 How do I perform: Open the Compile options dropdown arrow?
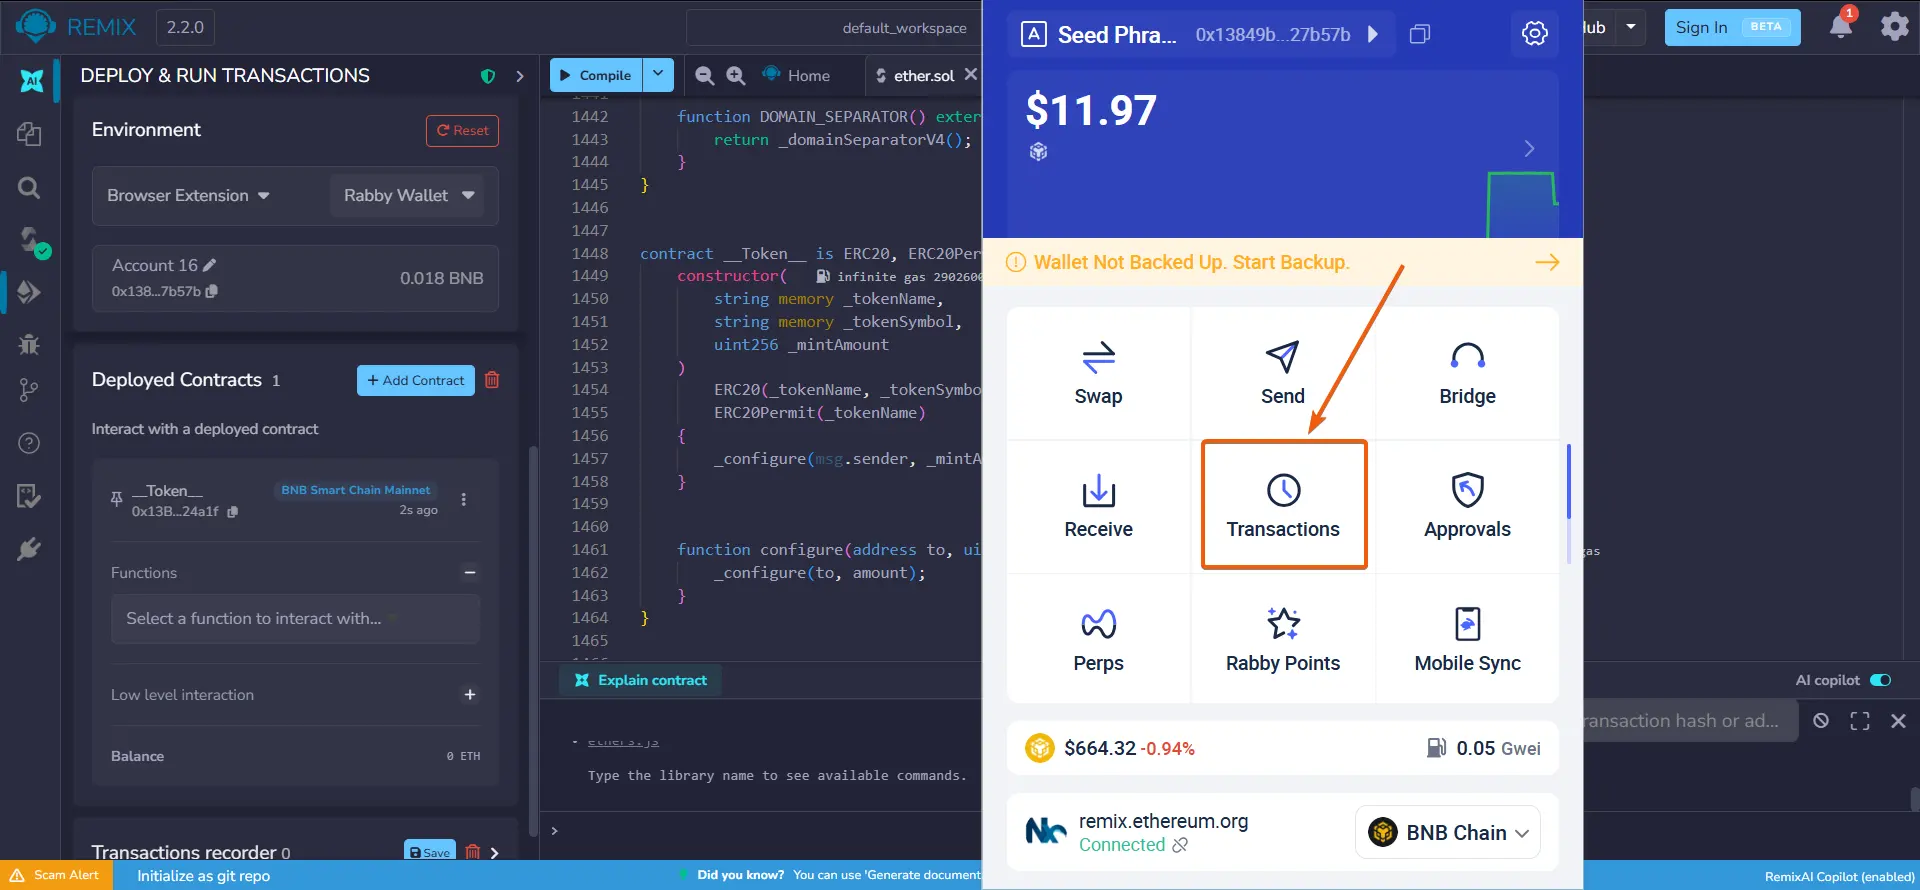click(x=657, y=75)
